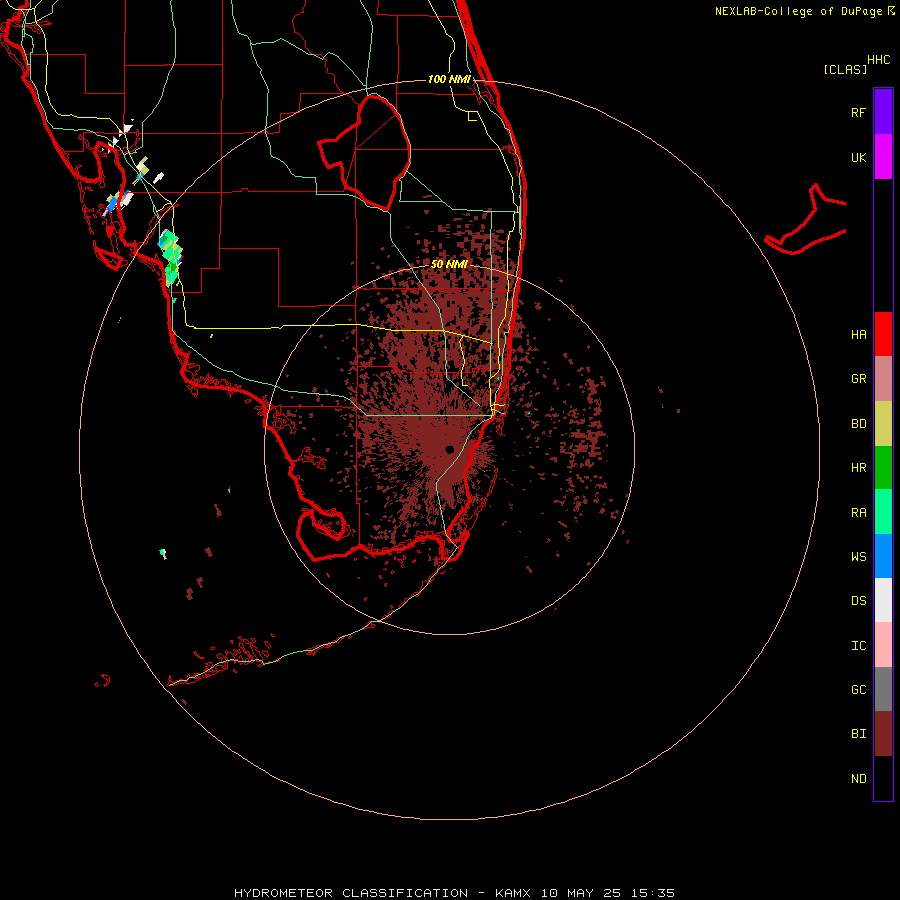Click the "IC" legend label
The width and height of the screenshot is (900, 900).
pyautogui.click(x=858, y=646)
